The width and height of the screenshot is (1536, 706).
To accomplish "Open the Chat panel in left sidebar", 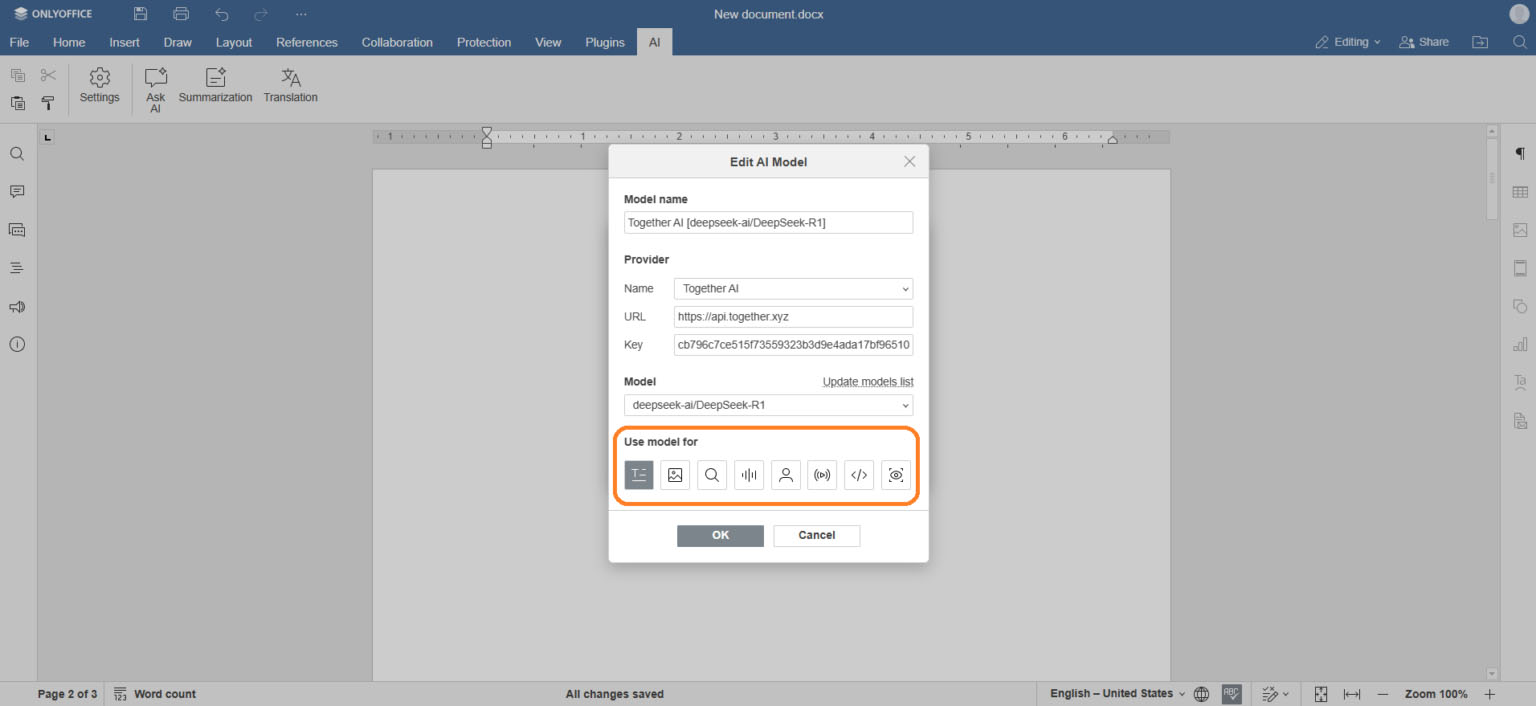I will pyautogui.click(x=17, y=230).
